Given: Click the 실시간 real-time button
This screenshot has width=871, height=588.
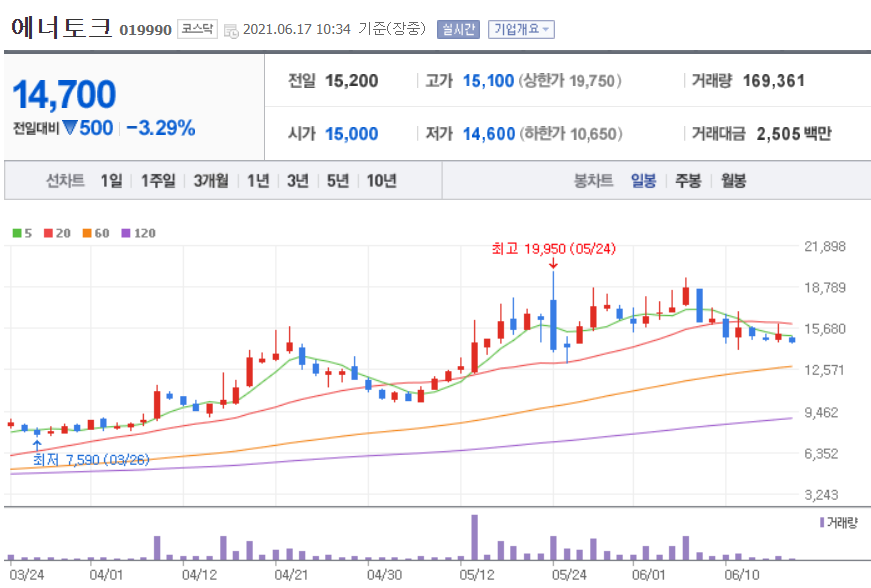Looking at the screenshot, I should pos(458,29).
